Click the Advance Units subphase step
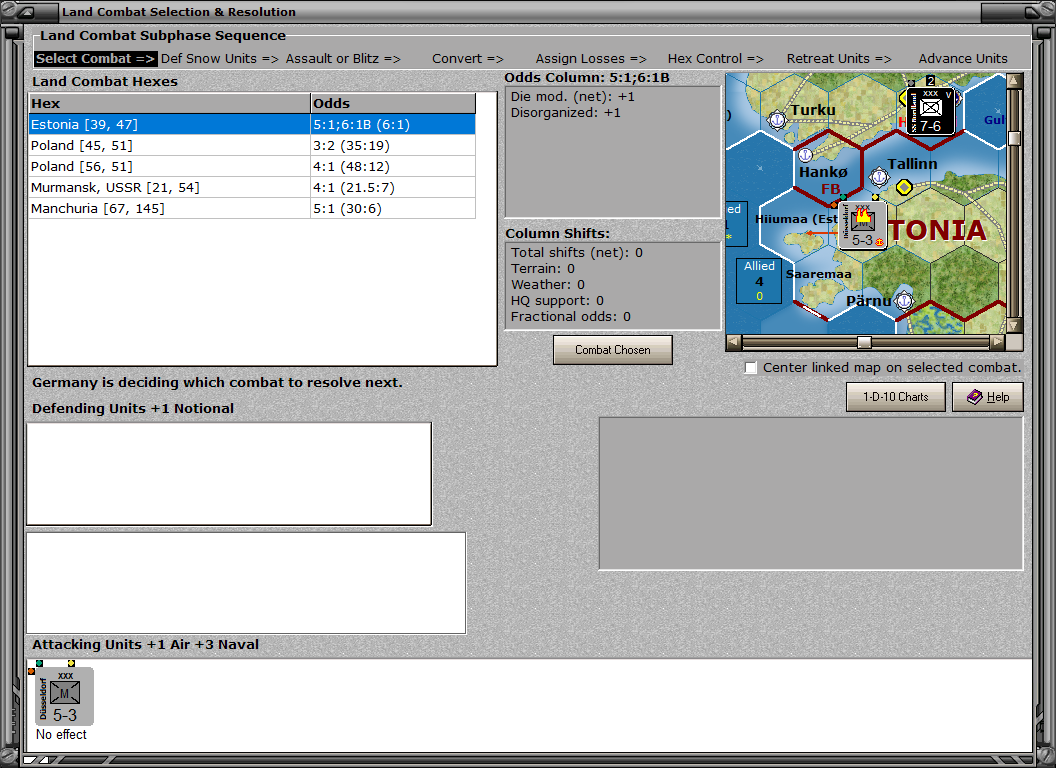1056x768 pixels. coord(963,59)
